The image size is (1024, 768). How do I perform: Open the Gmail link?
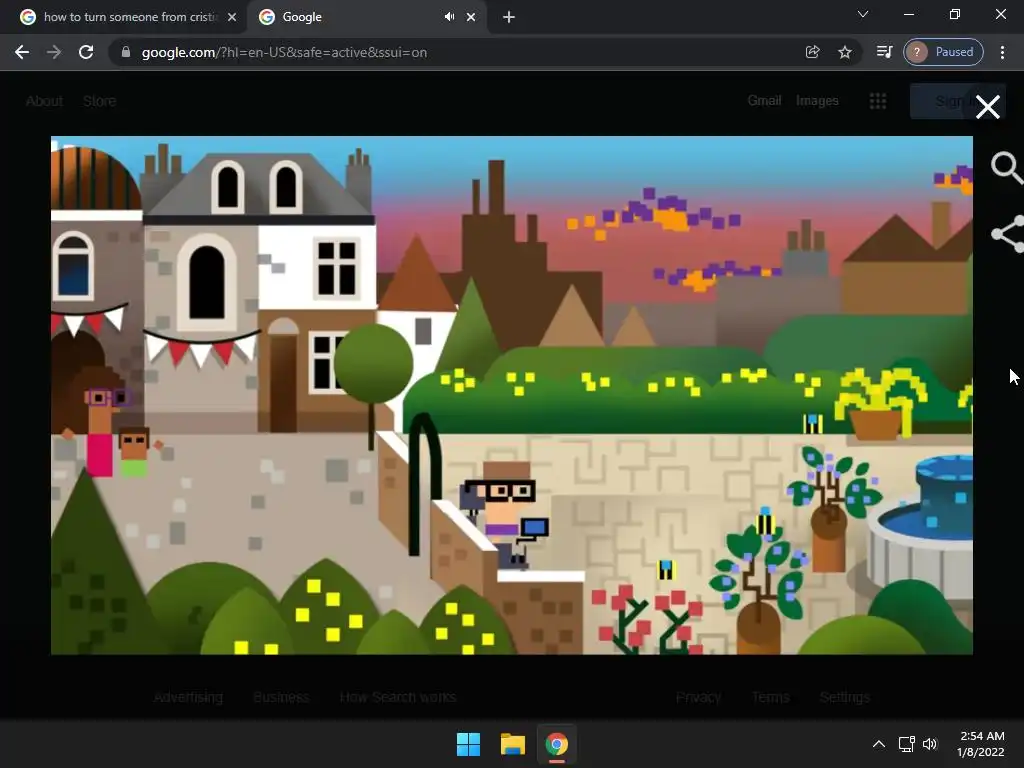[764, 101]
